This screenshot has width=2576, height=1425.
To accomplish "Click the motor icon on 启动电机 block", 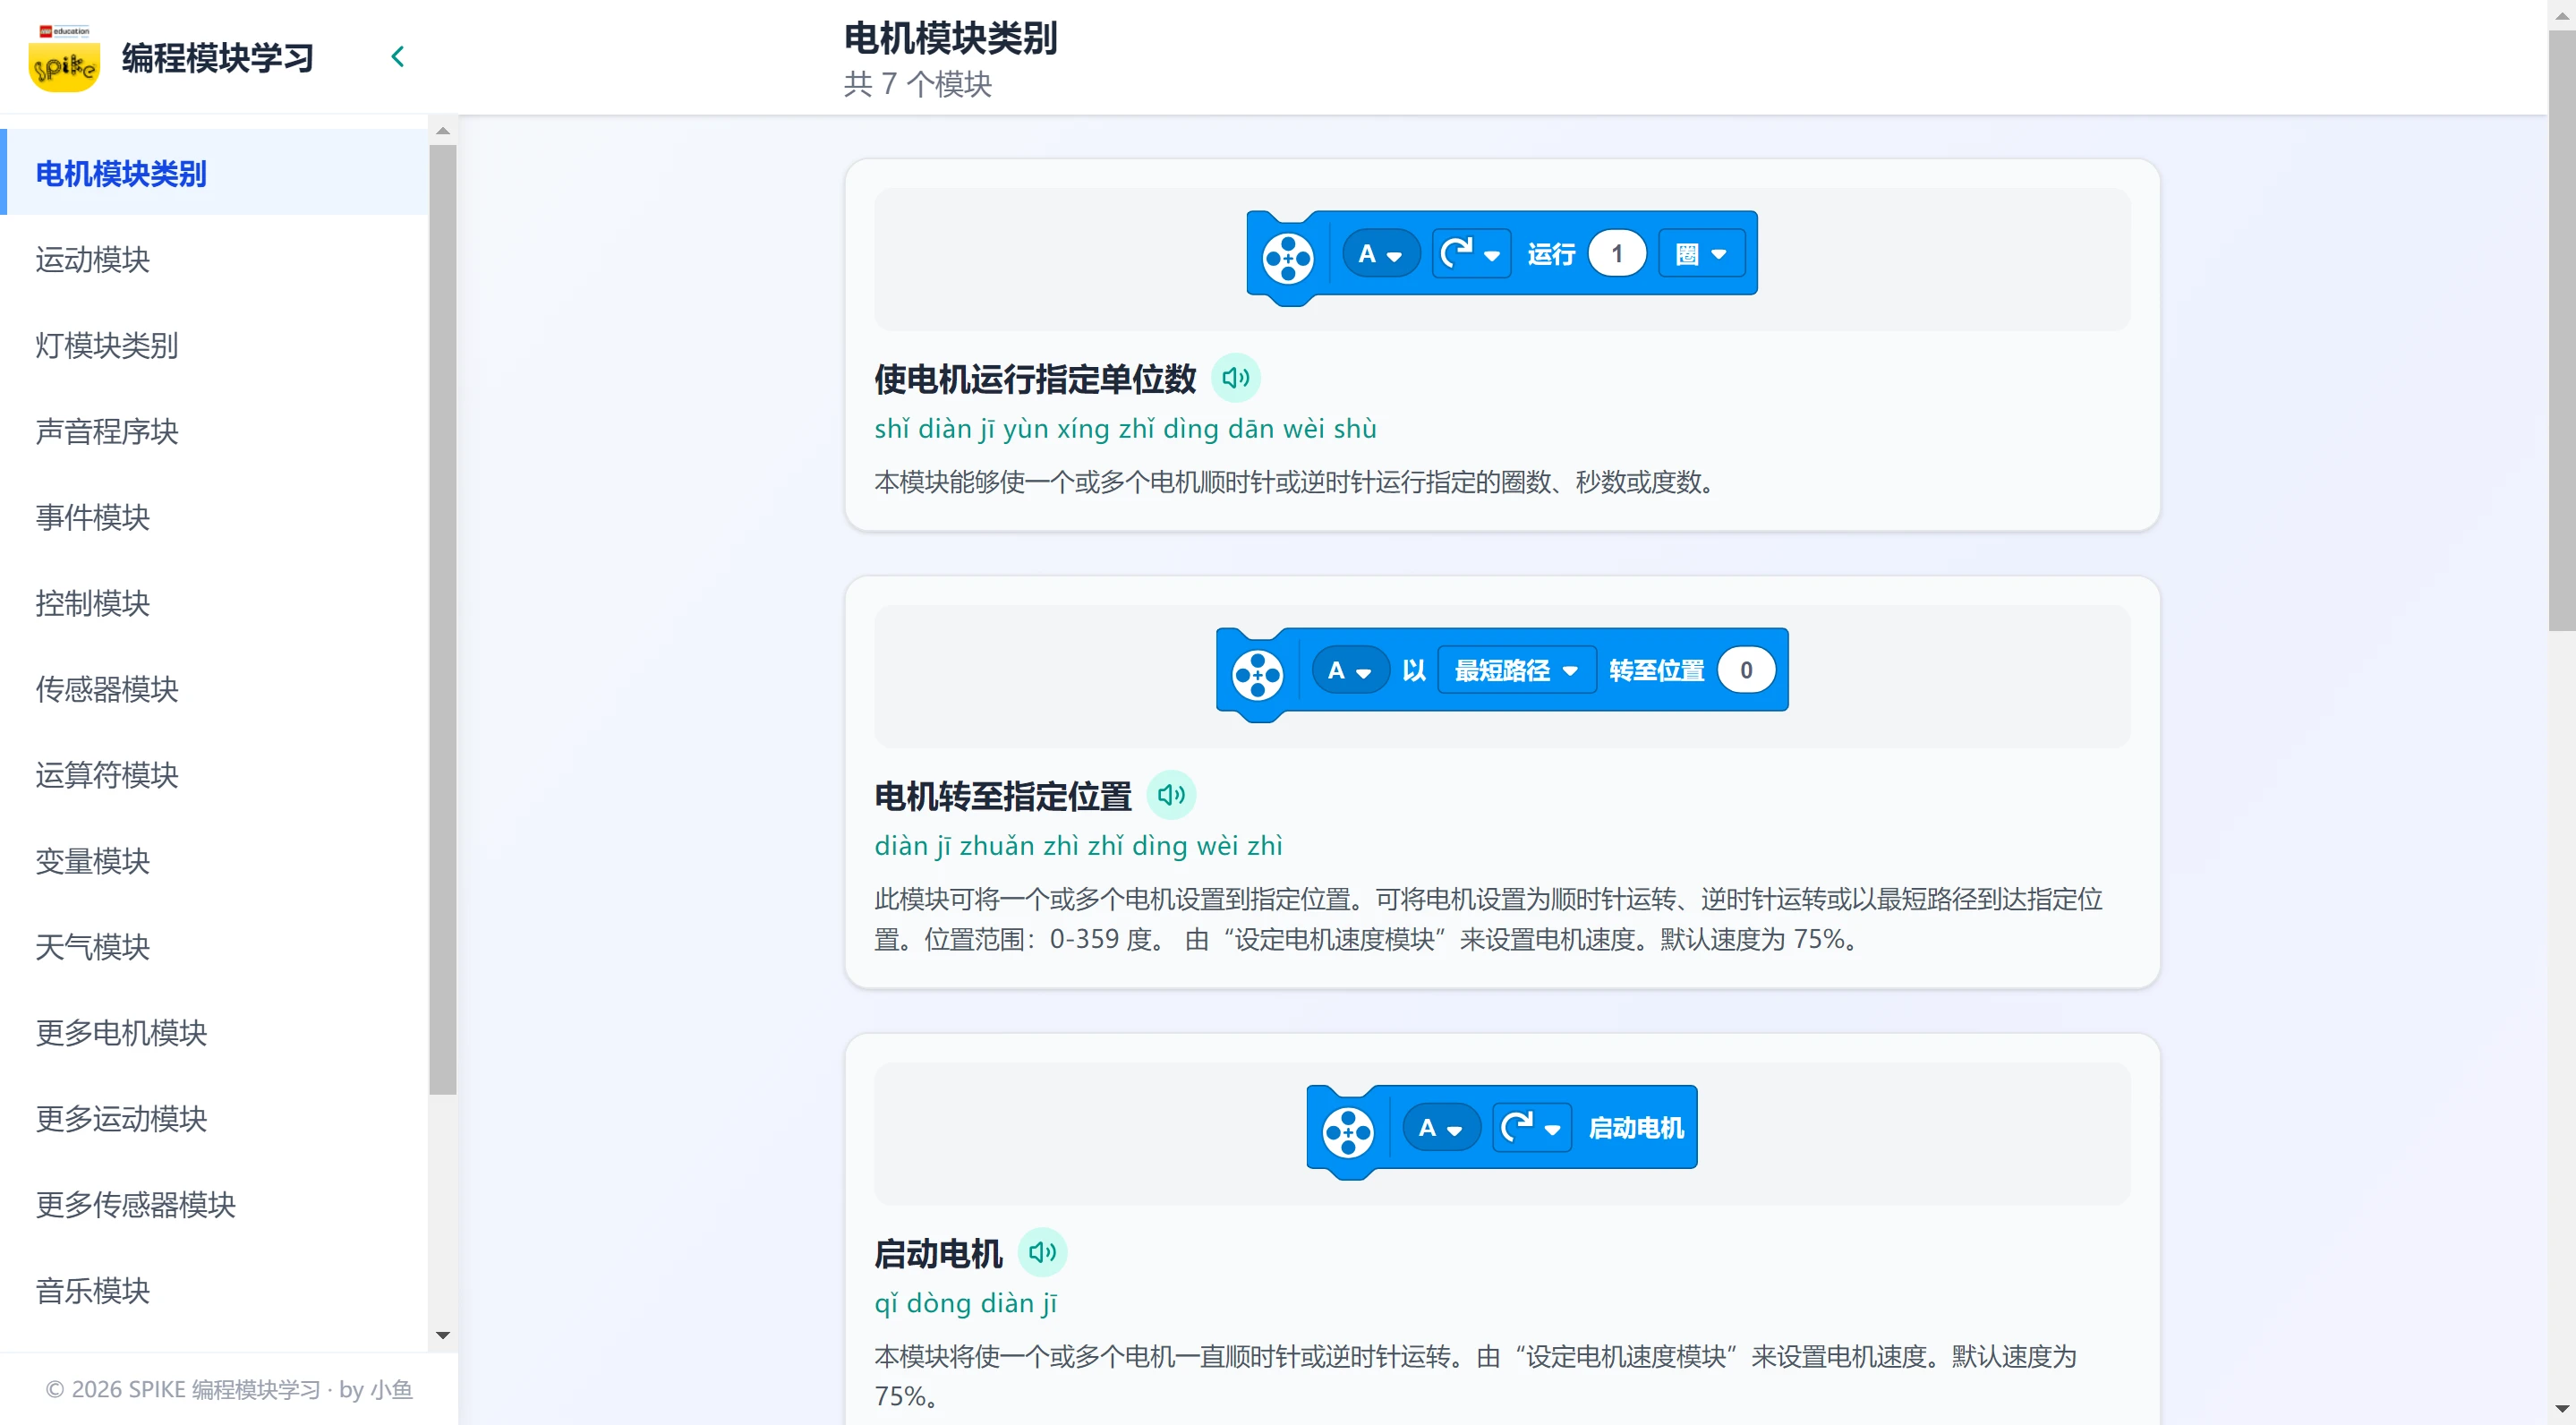I will tap(1348, 1133).
